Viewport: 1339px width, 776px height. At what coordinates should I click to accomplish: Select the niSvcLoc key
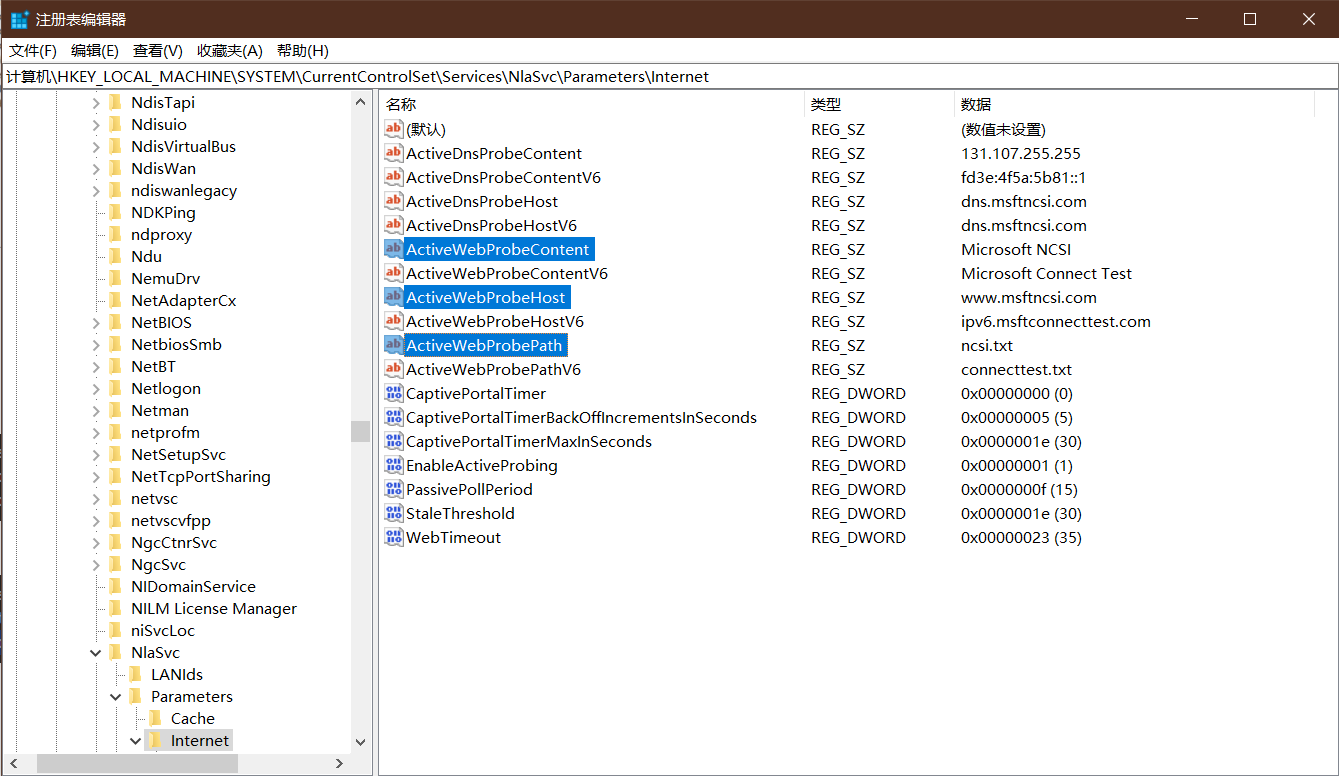[x=163, y=630]
